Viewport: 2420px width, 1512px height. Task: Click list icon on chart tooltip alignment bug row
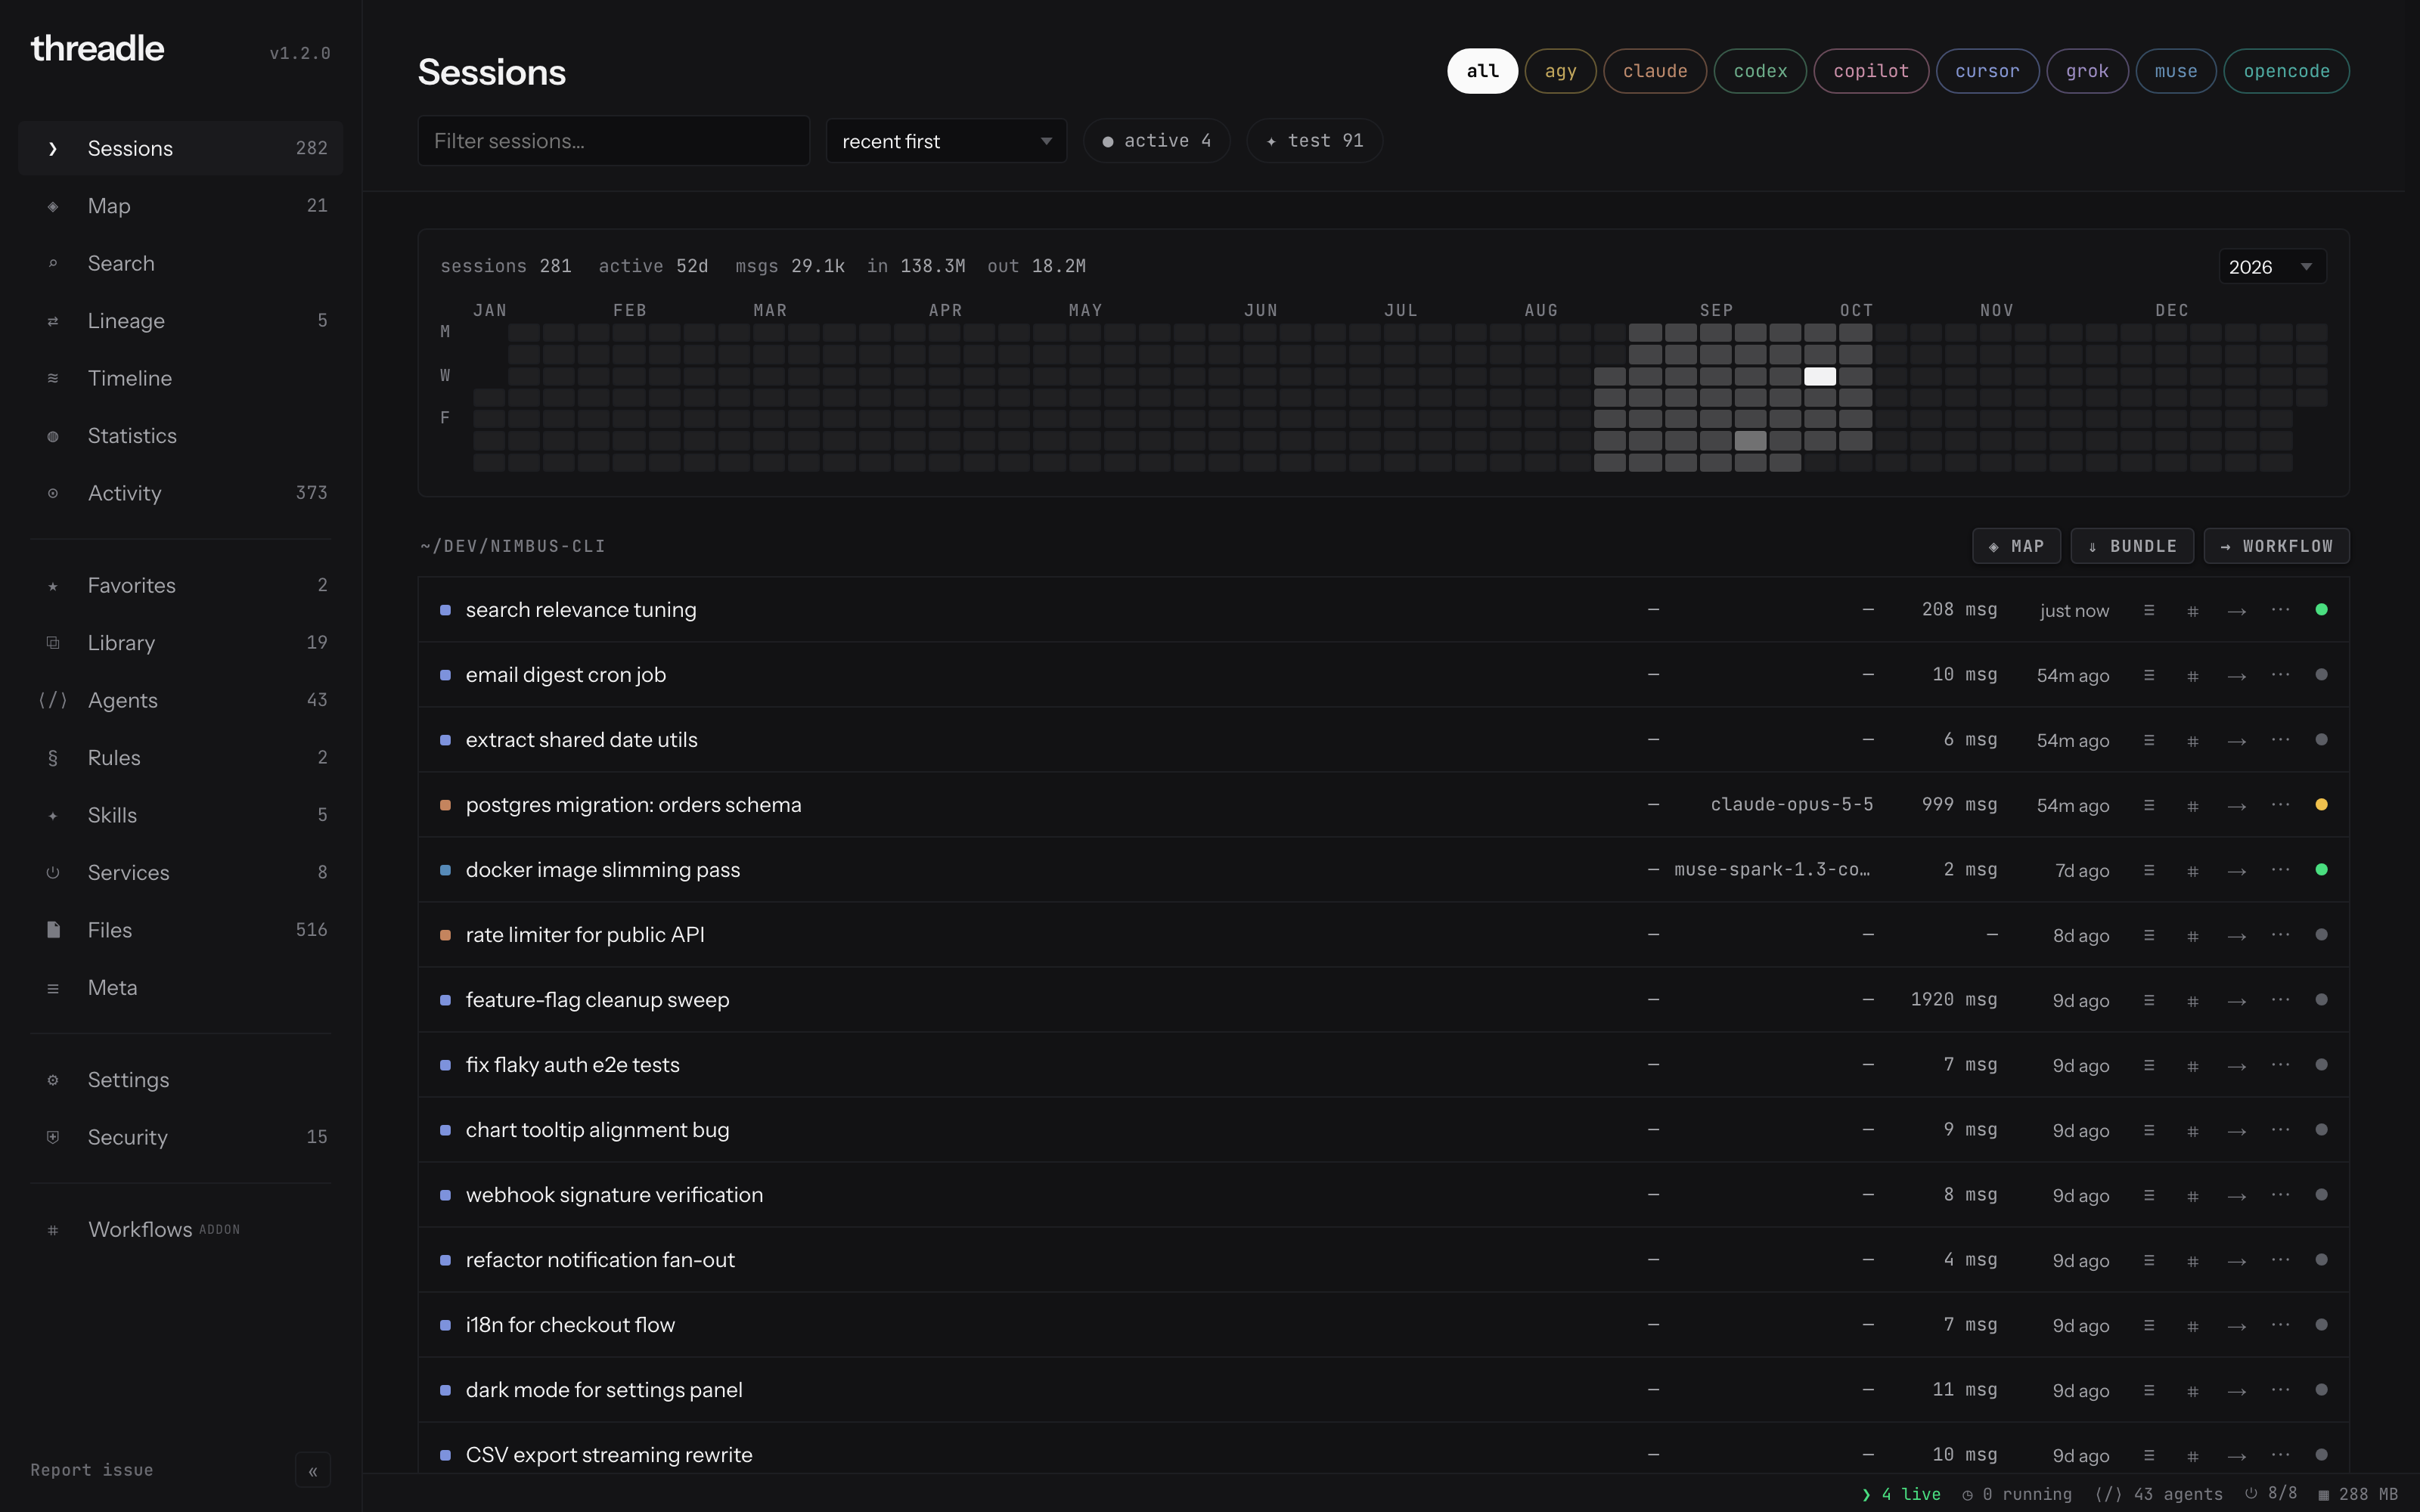2149,1130
